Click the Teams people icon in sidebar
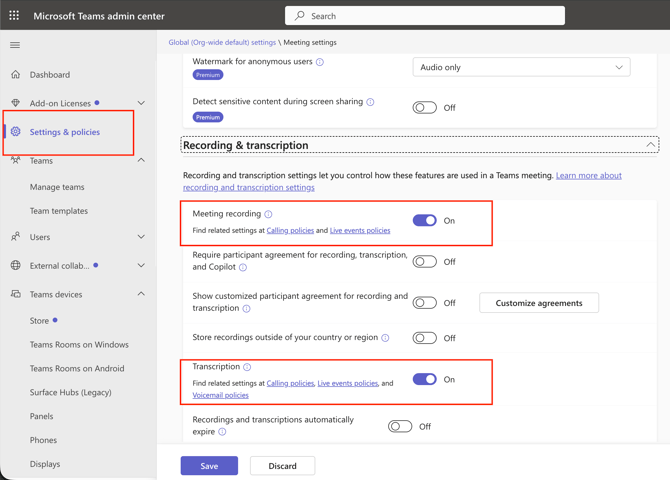This screenshot has width=670, height=480. [x=15, y=160]
